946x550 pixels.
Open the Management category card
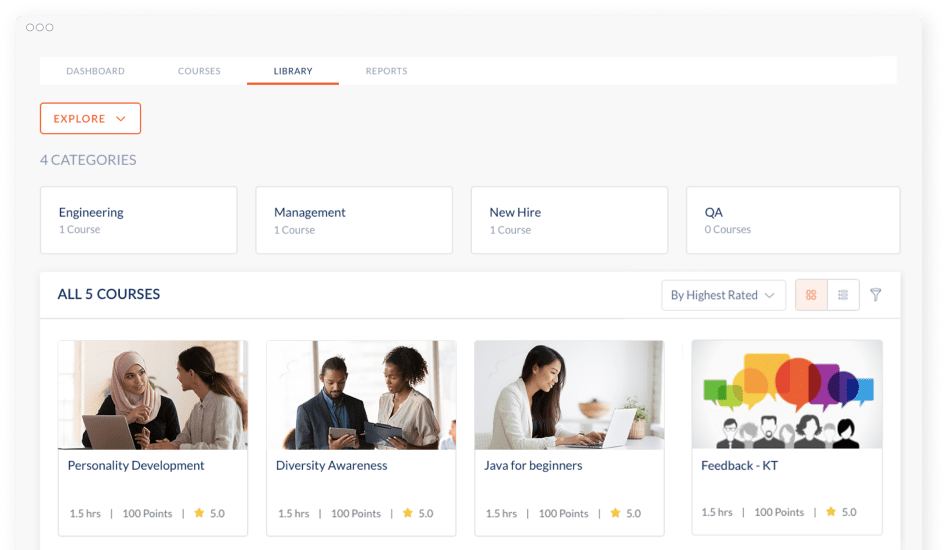(354, 220)
